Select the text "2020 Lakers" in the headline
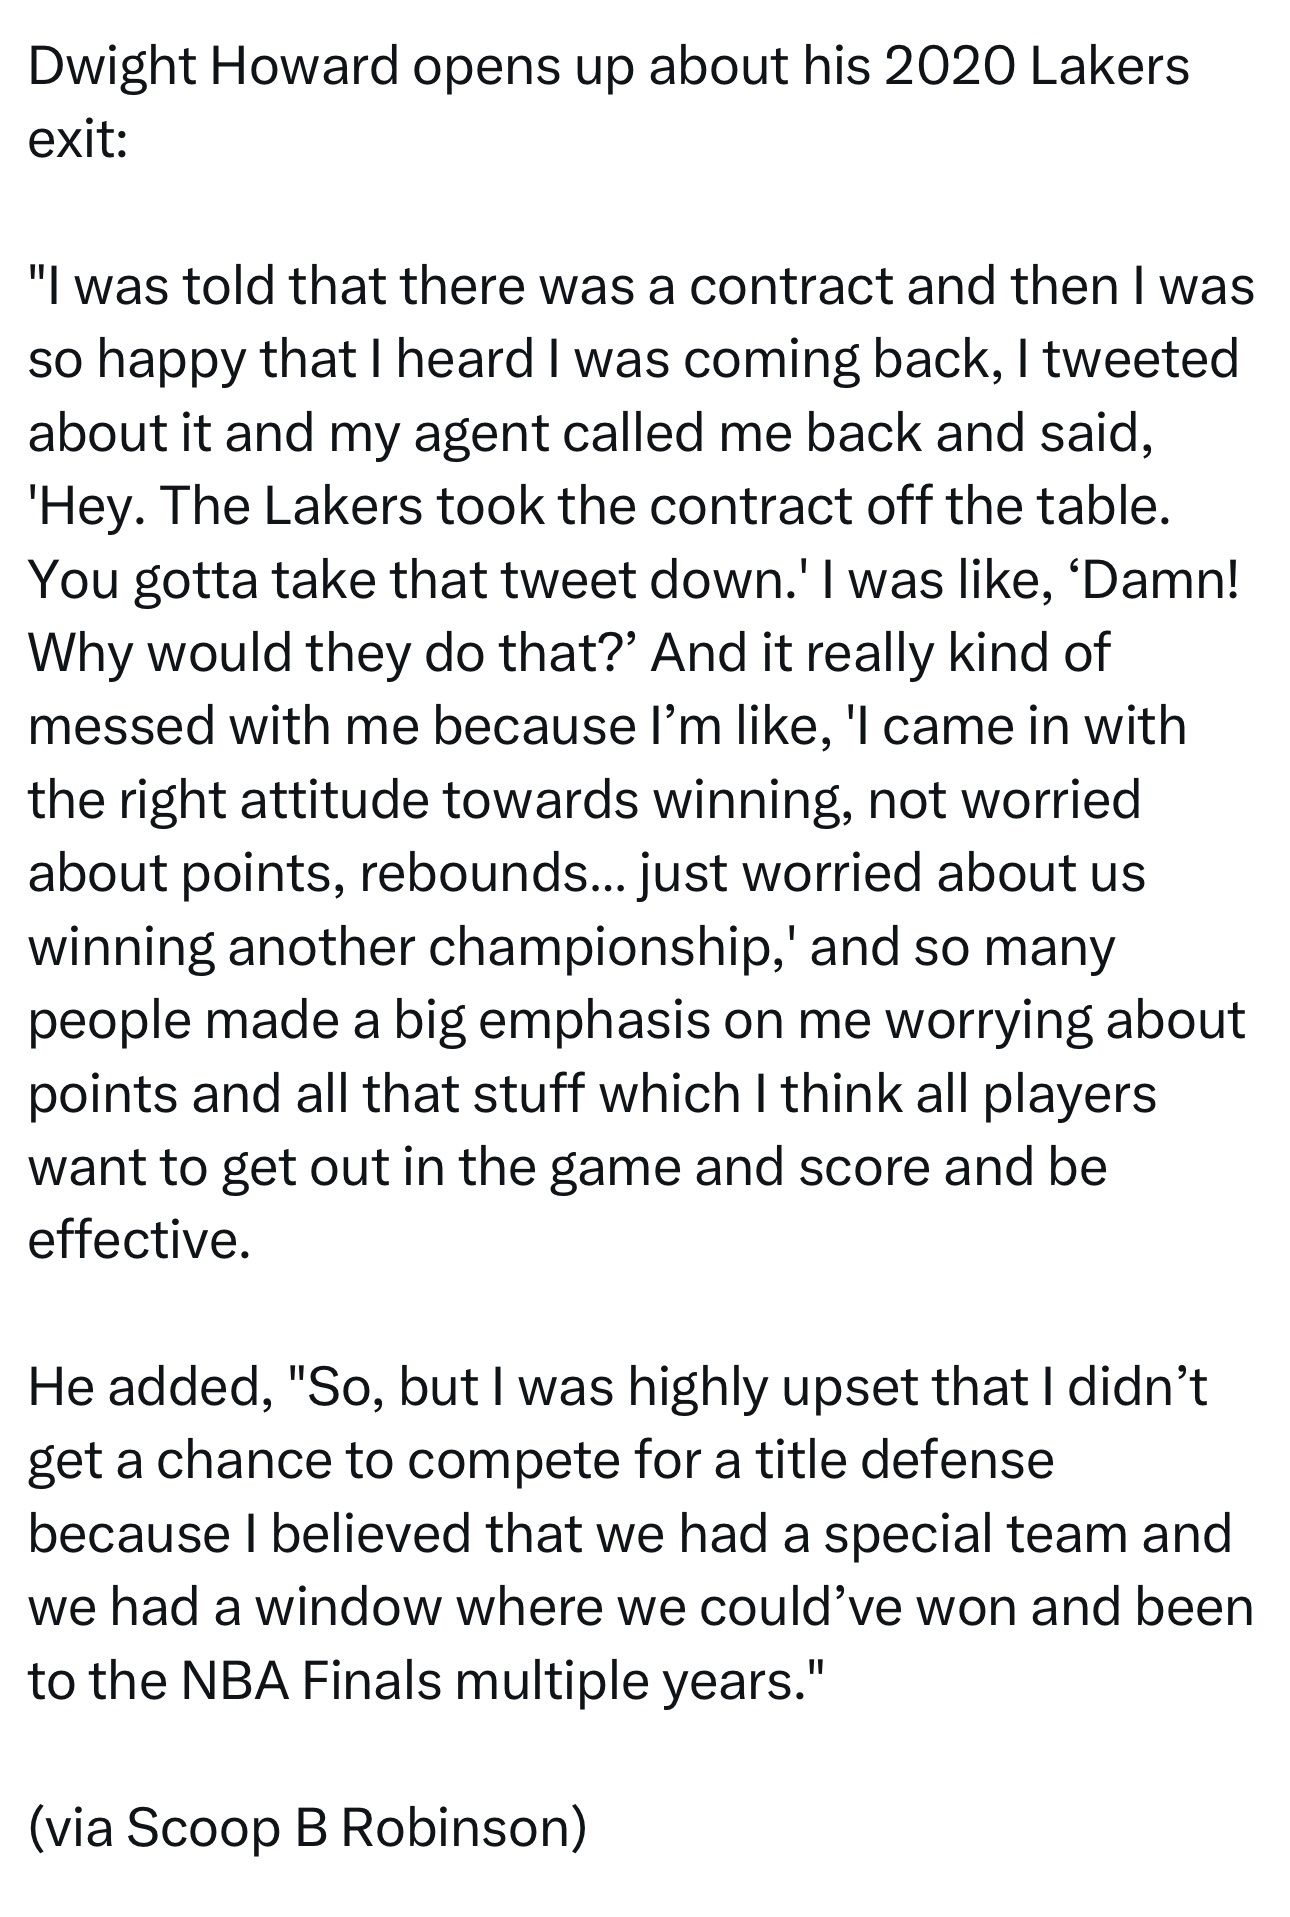The width and height of the screenshot is (1290, 1917). (x=1037, y=67)
